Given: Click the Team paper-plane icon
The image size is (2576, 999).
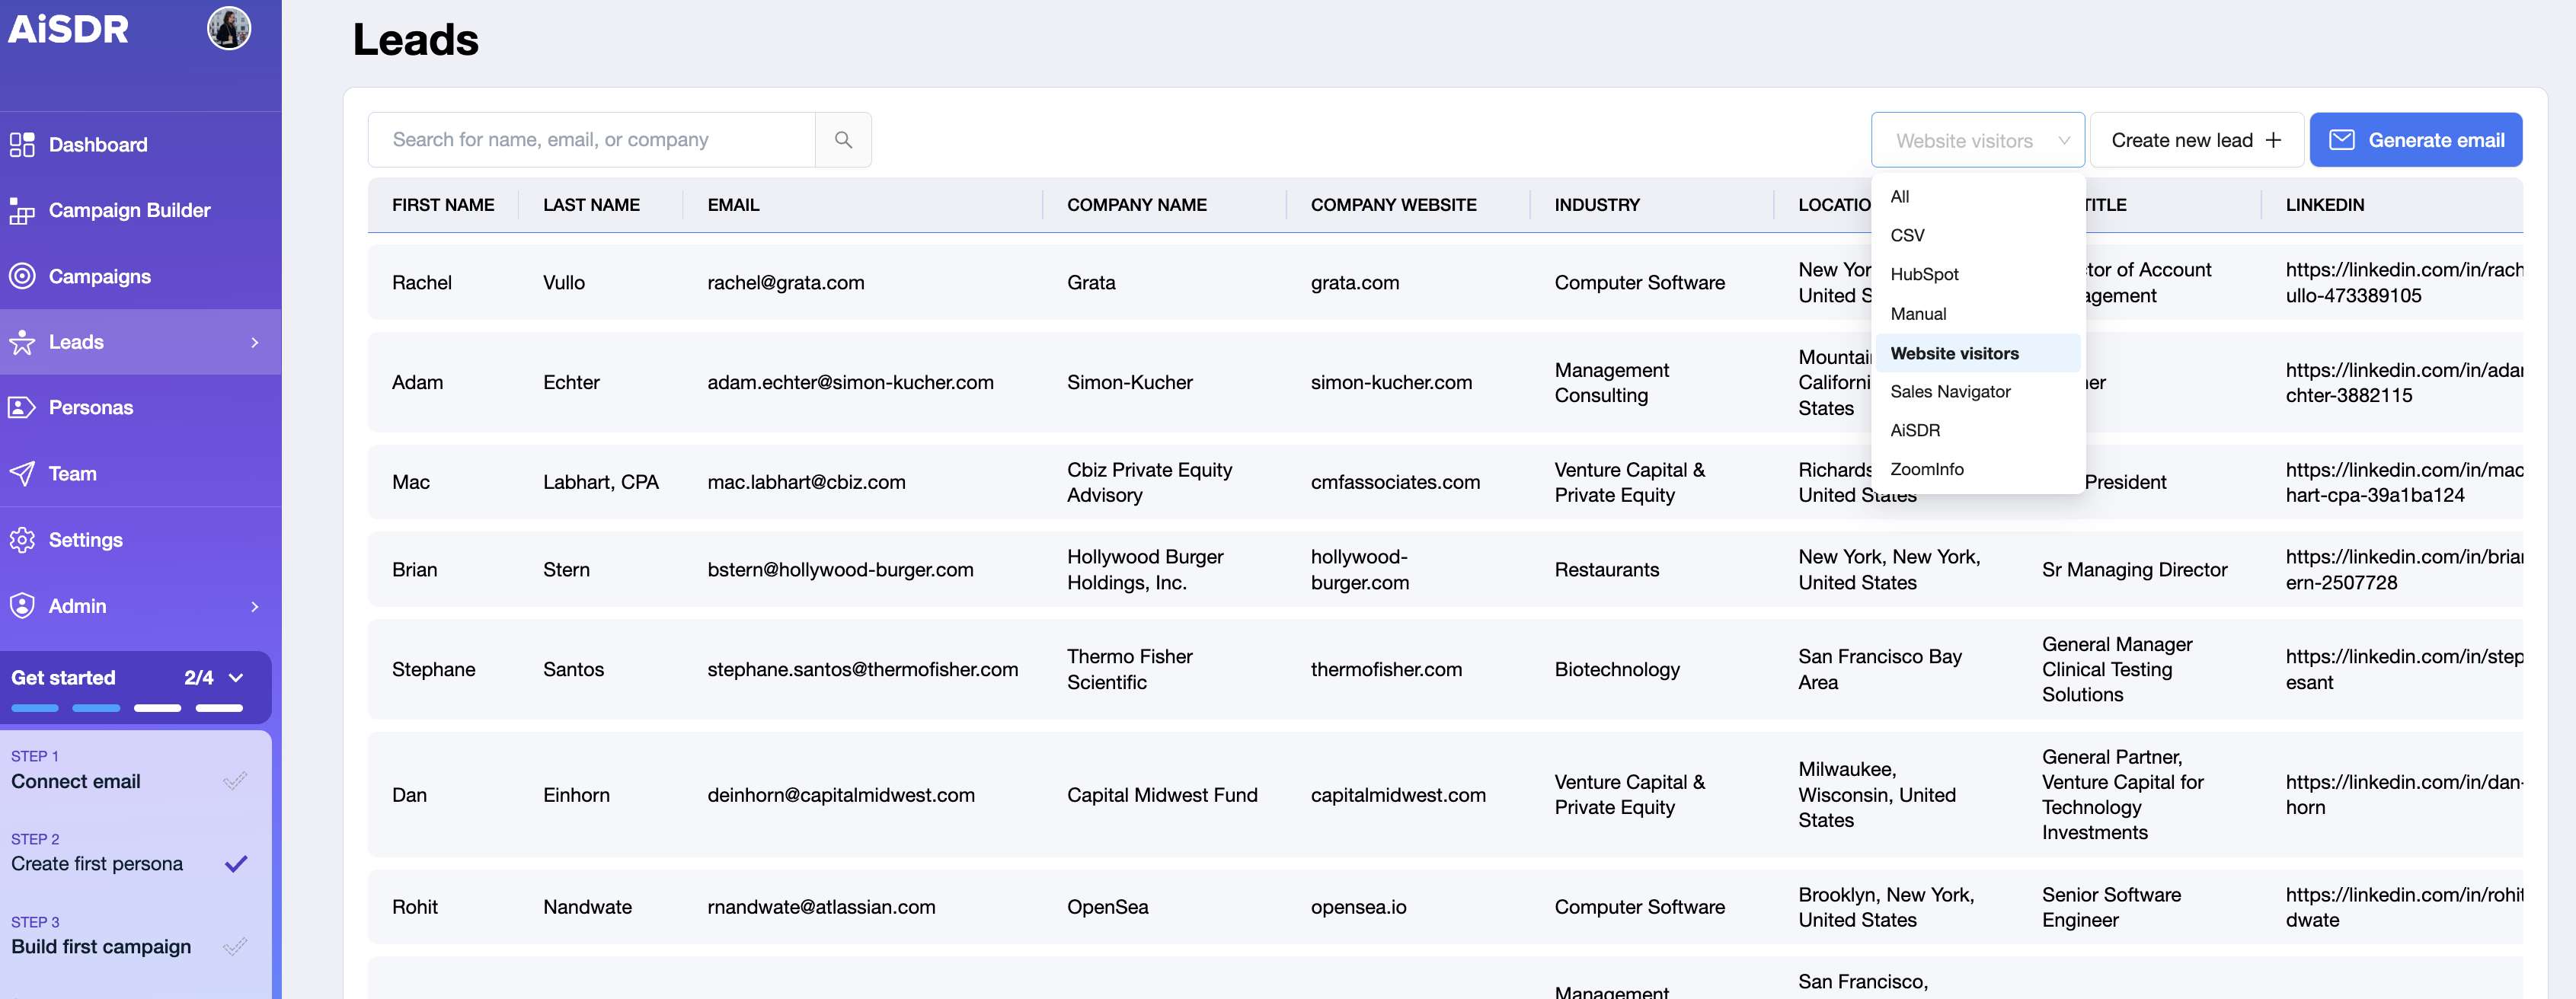Looking at the screenshot, I should (22, 474).
